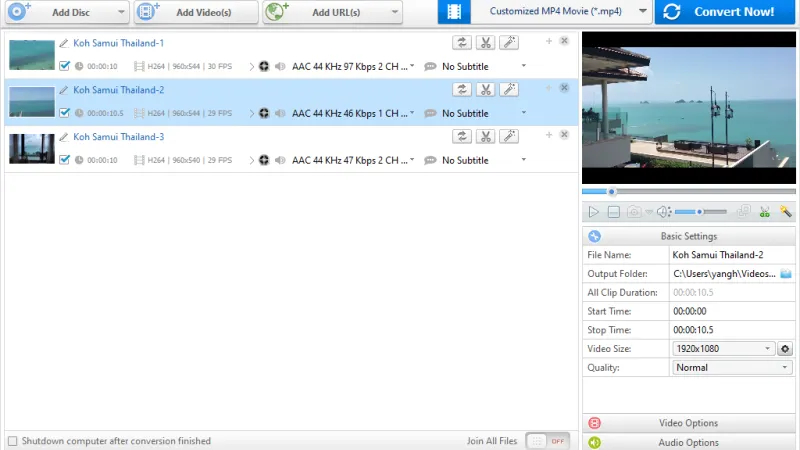
Task: Enable shutdown computer after conversion checkbox
Action: point(12,441)
